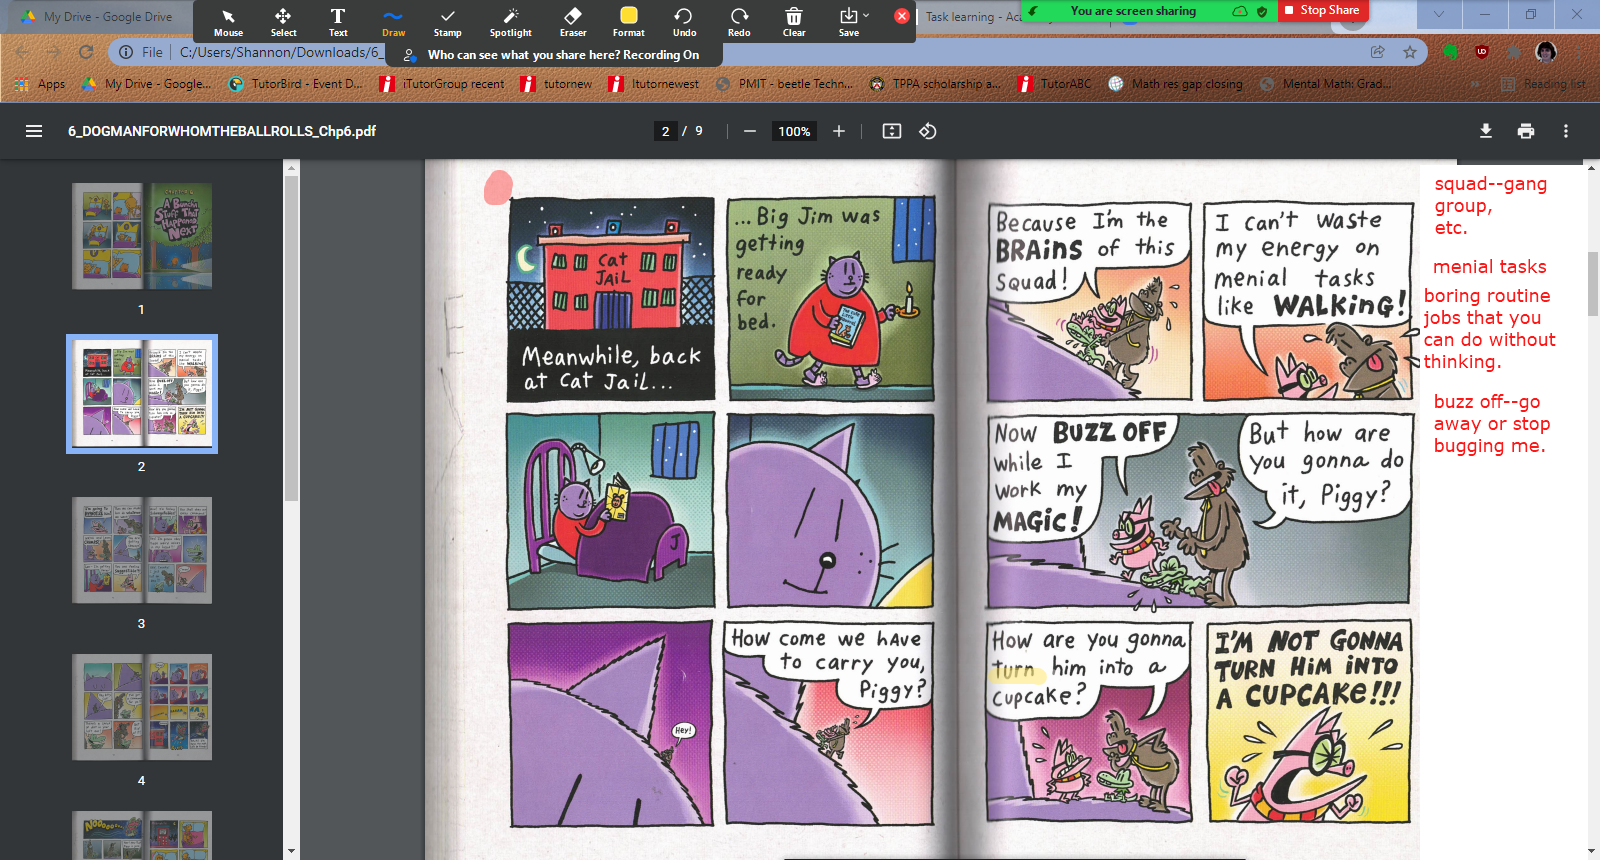Image resolution: width=1600 pixels, height=860 pixels.
Task: Pick the Draw annotation tool
Action: [x=393, y=21]
